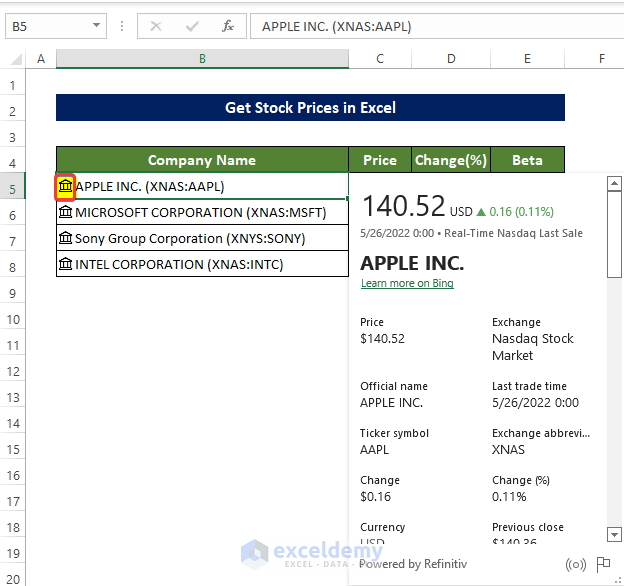The width and height of the screenshot is (624, 586).
Task: Click the Currency field label
Action: pyautogui.click(x=382, y=527)
